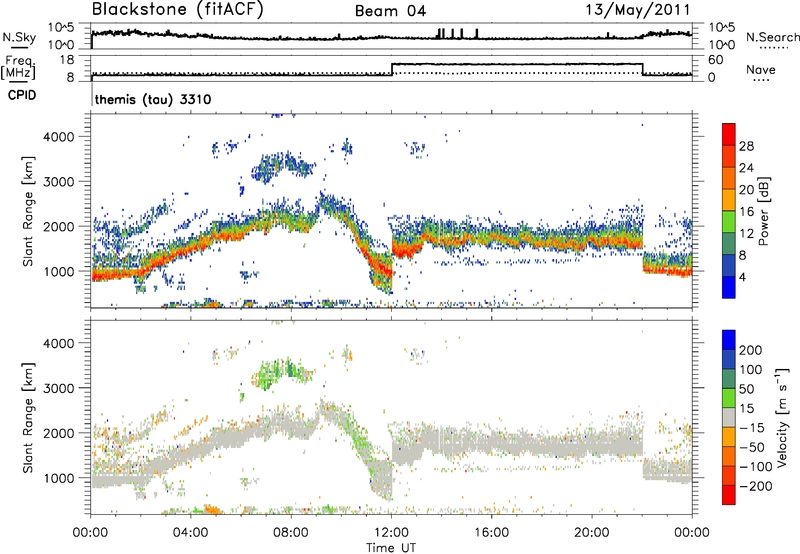Click the 4 label on Power colorbar

(x=742, y=278)
